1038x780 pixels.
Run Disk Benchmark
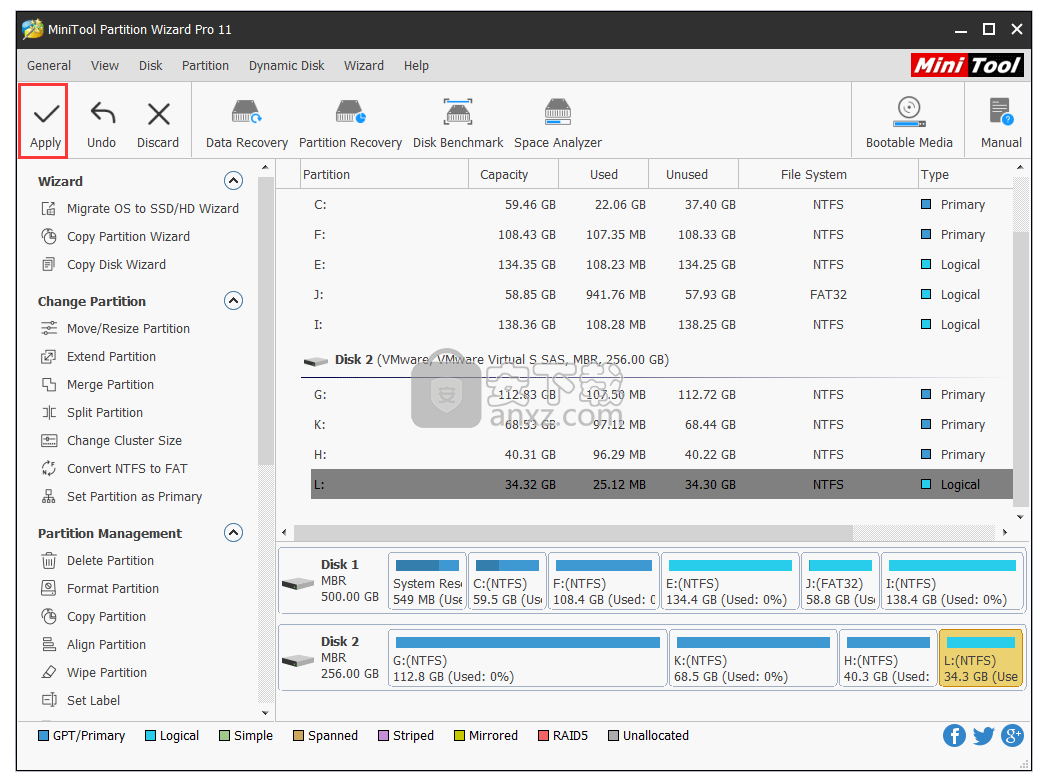[457, 124]
